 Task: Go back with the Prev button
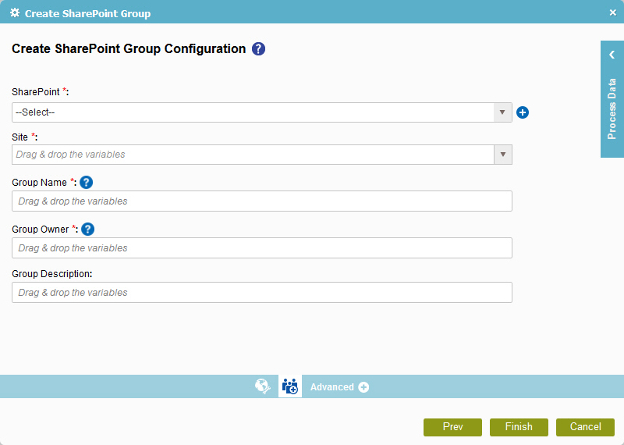[x=452, y=427]
